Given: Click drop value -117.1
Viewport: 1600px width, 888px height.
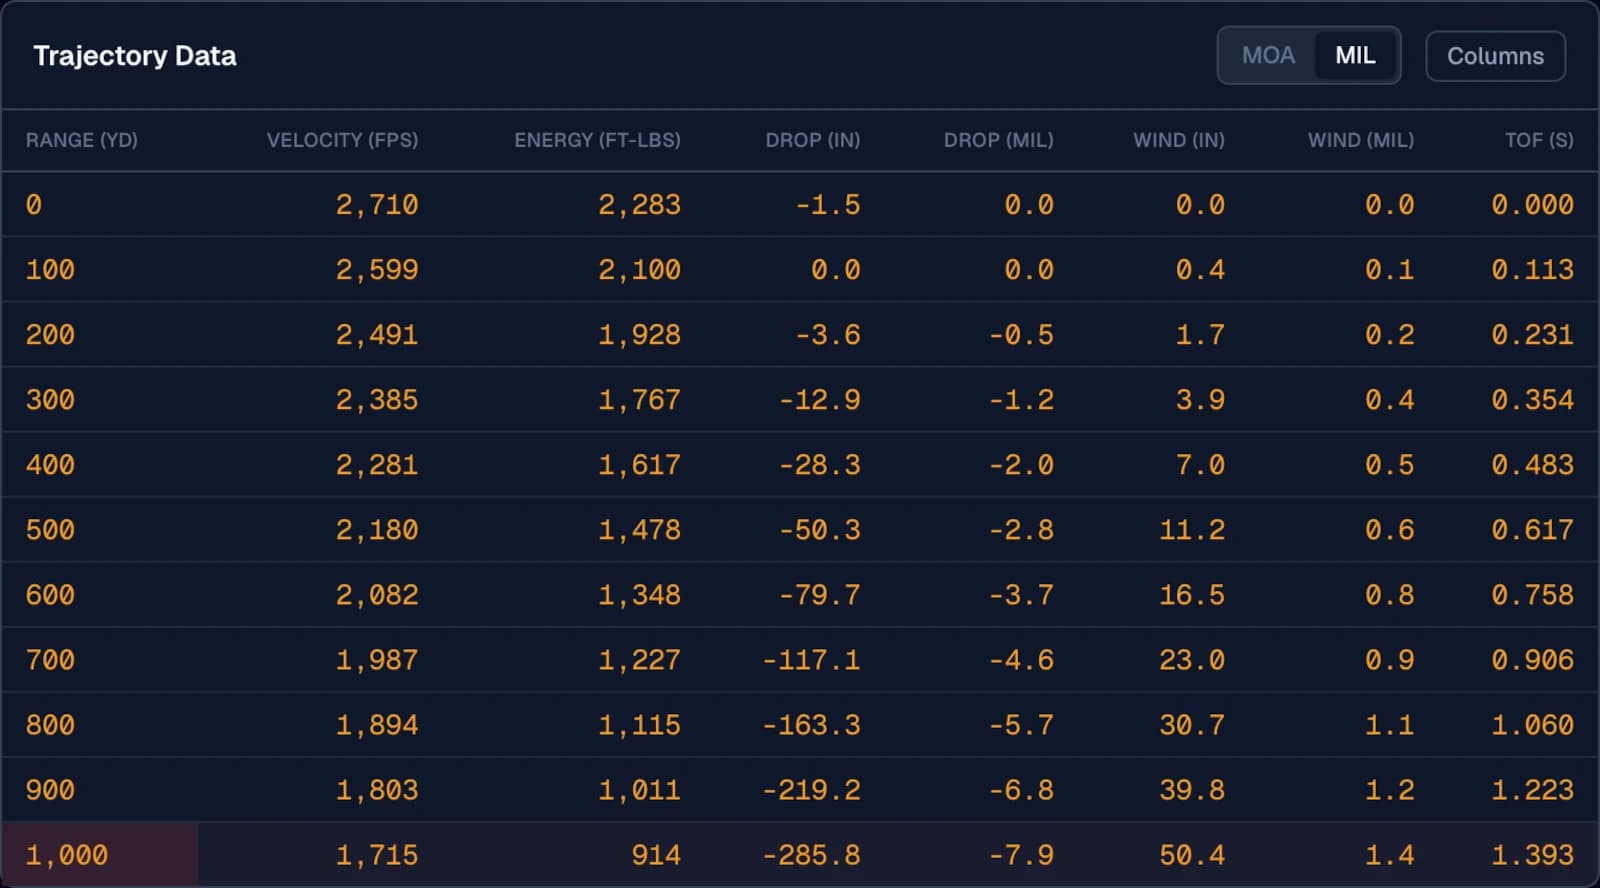Looking at the screenshot, I should (x=811, y=660).
